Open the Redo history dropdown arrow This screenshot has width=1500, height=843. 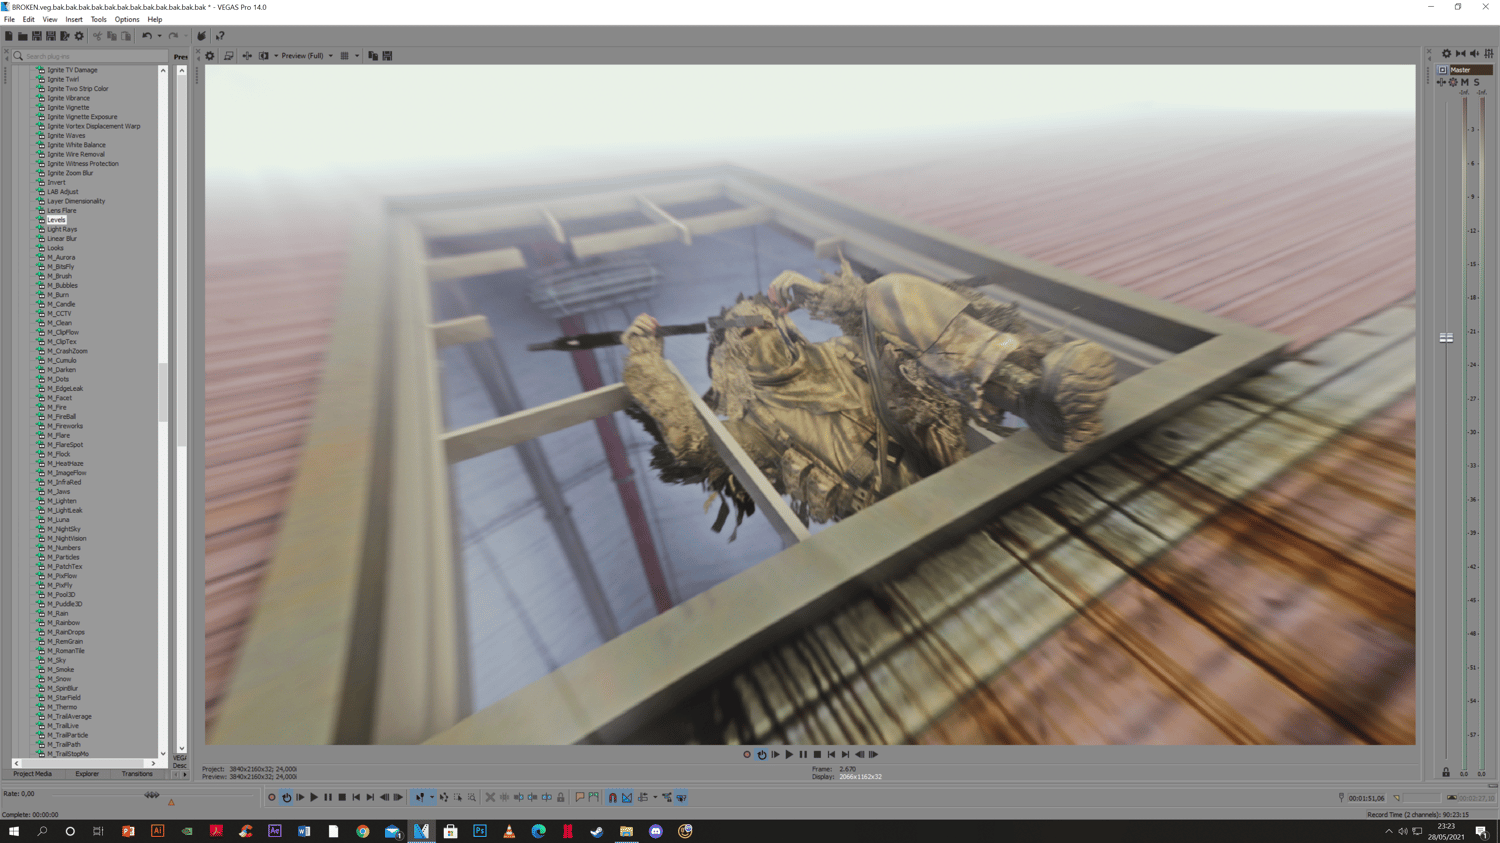point(185,36)
